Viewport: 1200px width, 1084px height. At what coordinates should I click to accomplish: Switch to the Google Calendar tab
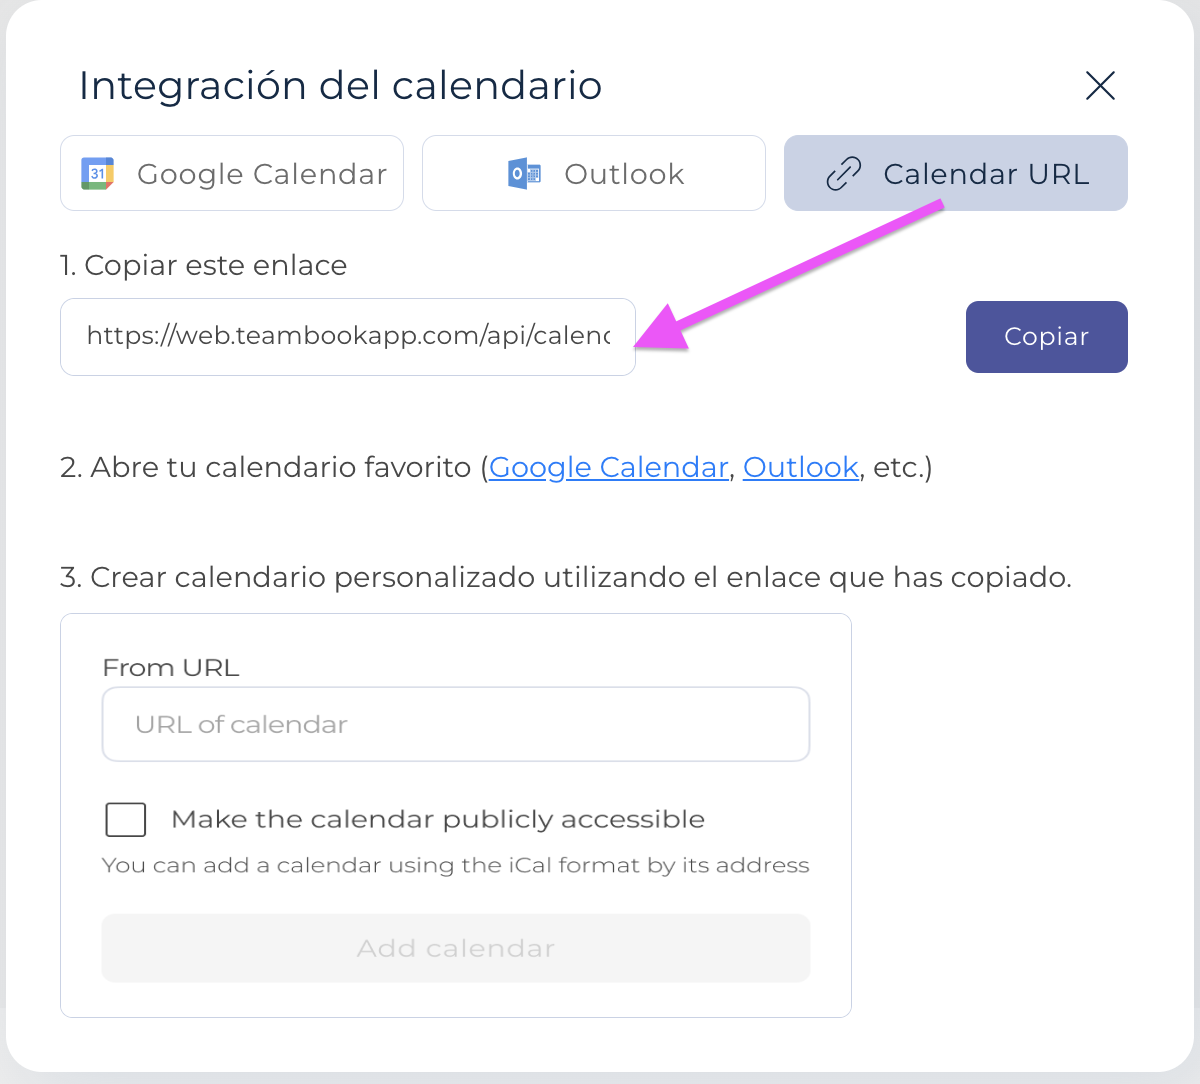(232, 173)
